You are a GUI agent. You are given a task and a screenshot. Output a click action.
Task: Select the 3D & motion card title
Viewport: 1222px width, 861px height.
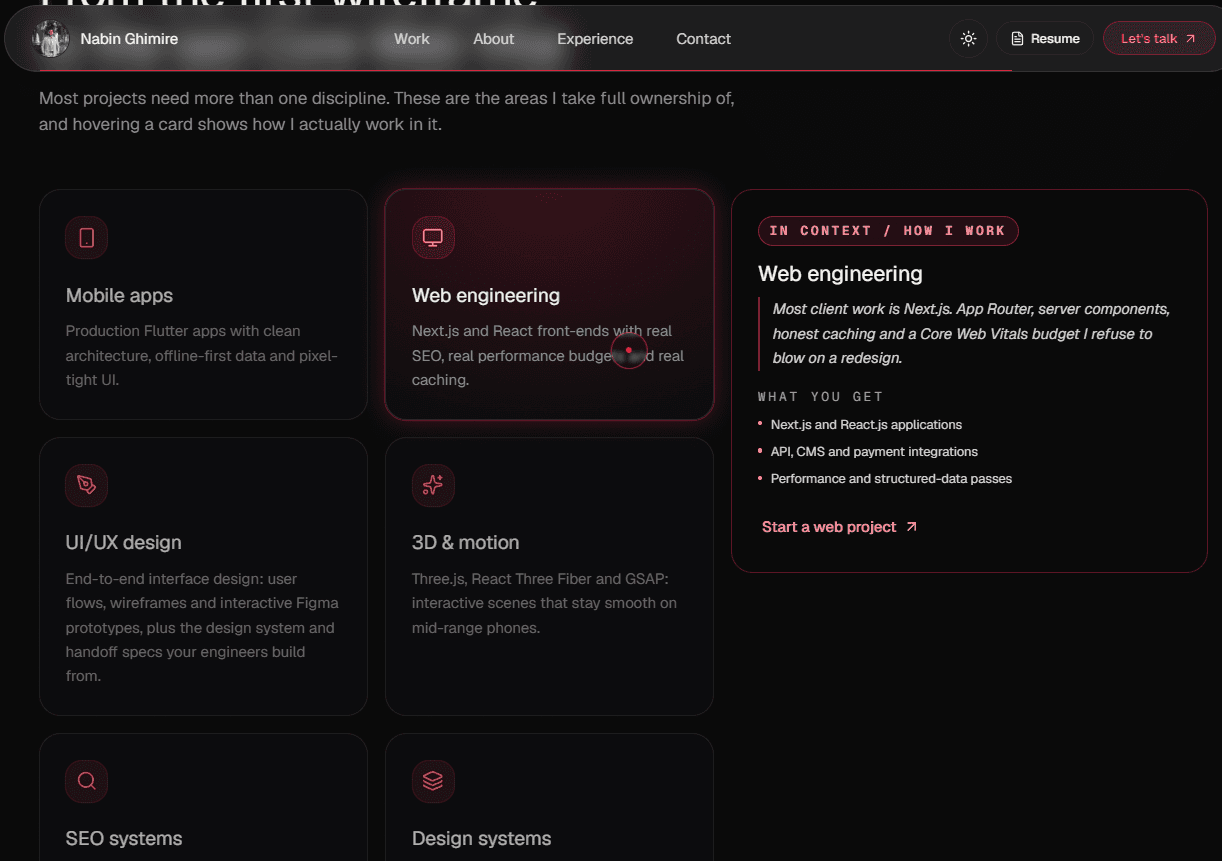[466, 543]
